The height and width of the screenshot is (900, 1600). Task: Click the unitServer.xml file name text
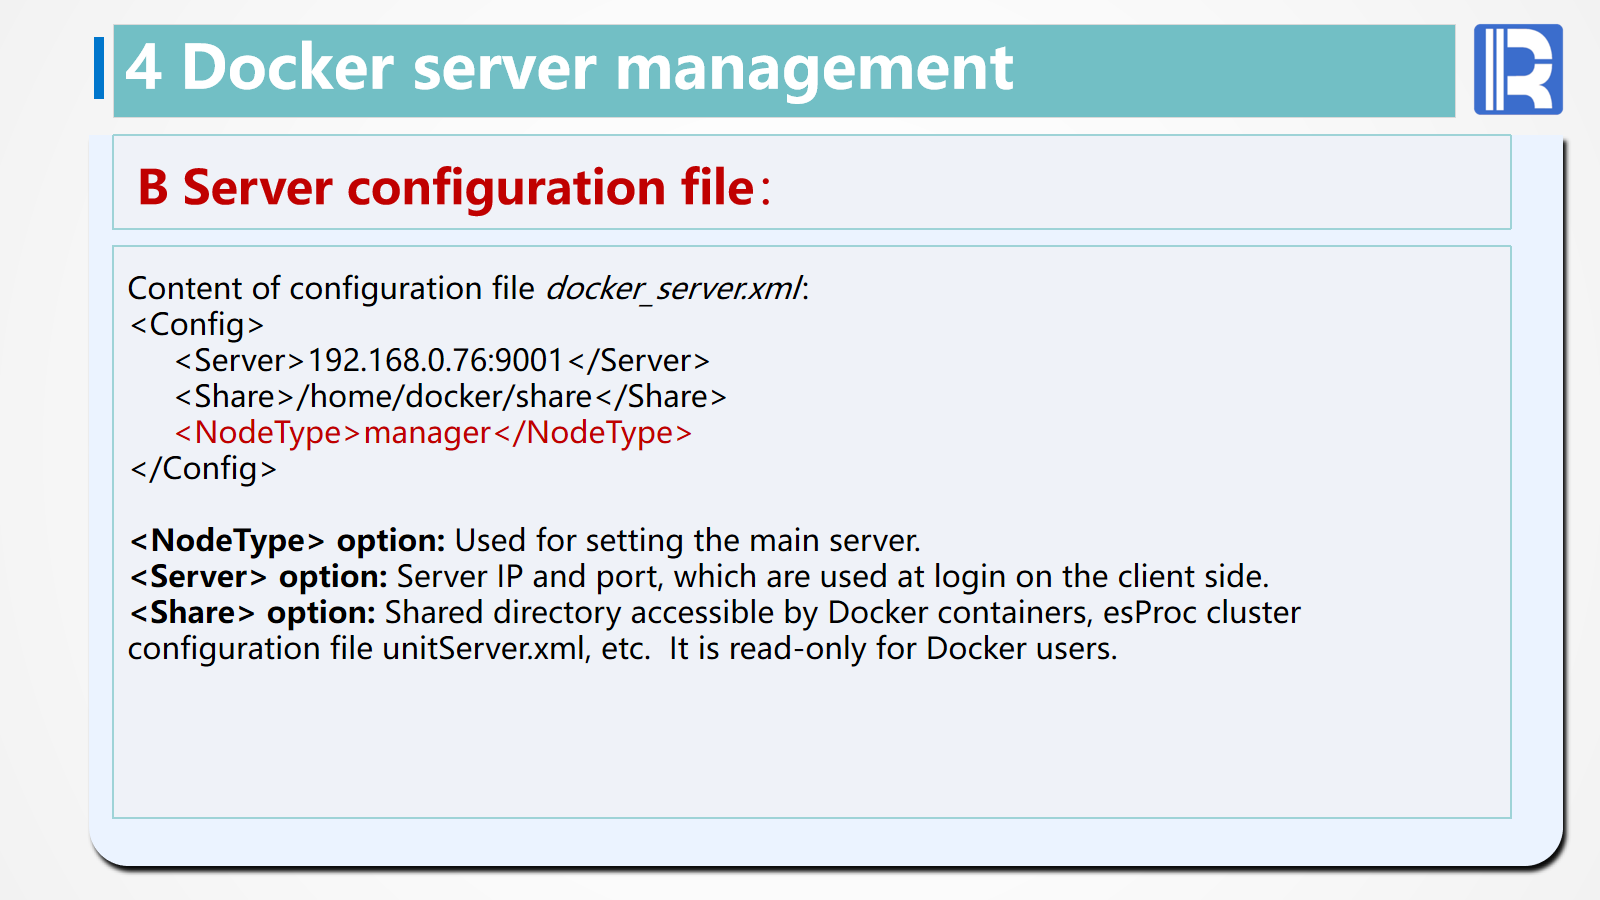(x=486, y=649)
